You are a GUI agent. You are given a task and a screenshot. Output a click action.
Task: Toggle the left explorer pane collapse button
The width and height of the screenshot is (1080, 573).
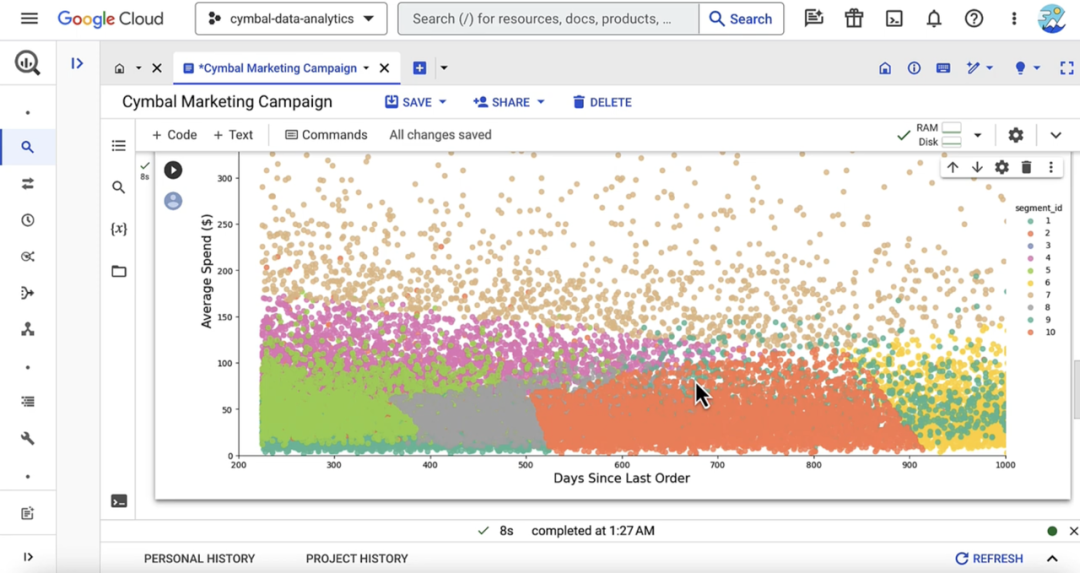pyautogui.click(x=77, y=64)
